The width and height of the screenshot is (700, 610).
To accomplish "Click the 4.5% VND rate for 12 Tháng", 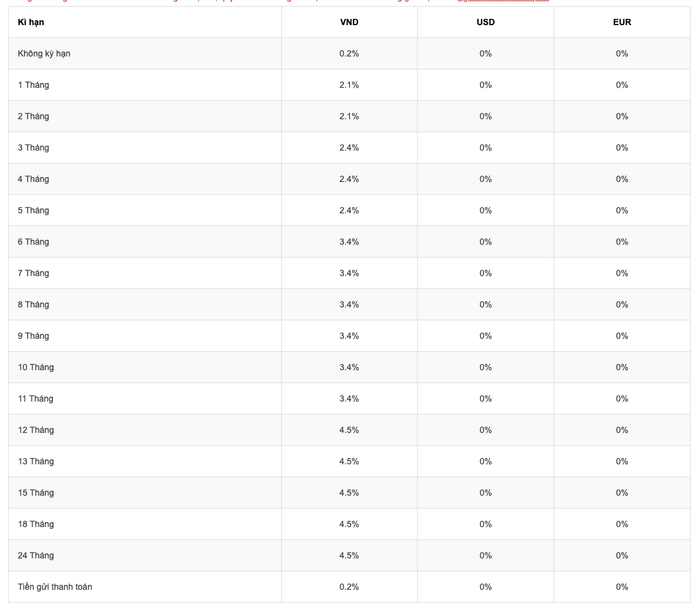I will [349, 430].
